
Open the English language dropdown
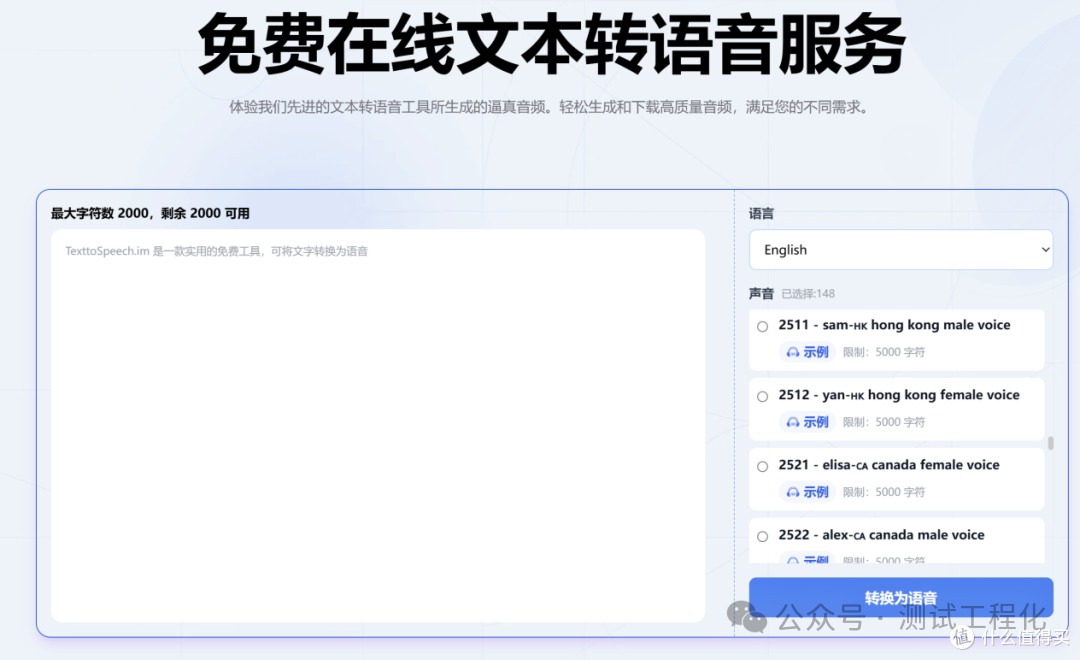tap(901, 249)
